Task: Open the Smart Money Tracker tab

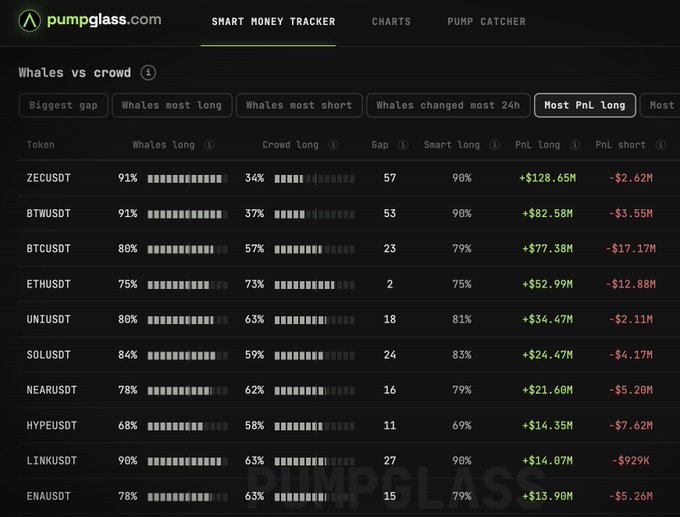Action: click(273, 22)
